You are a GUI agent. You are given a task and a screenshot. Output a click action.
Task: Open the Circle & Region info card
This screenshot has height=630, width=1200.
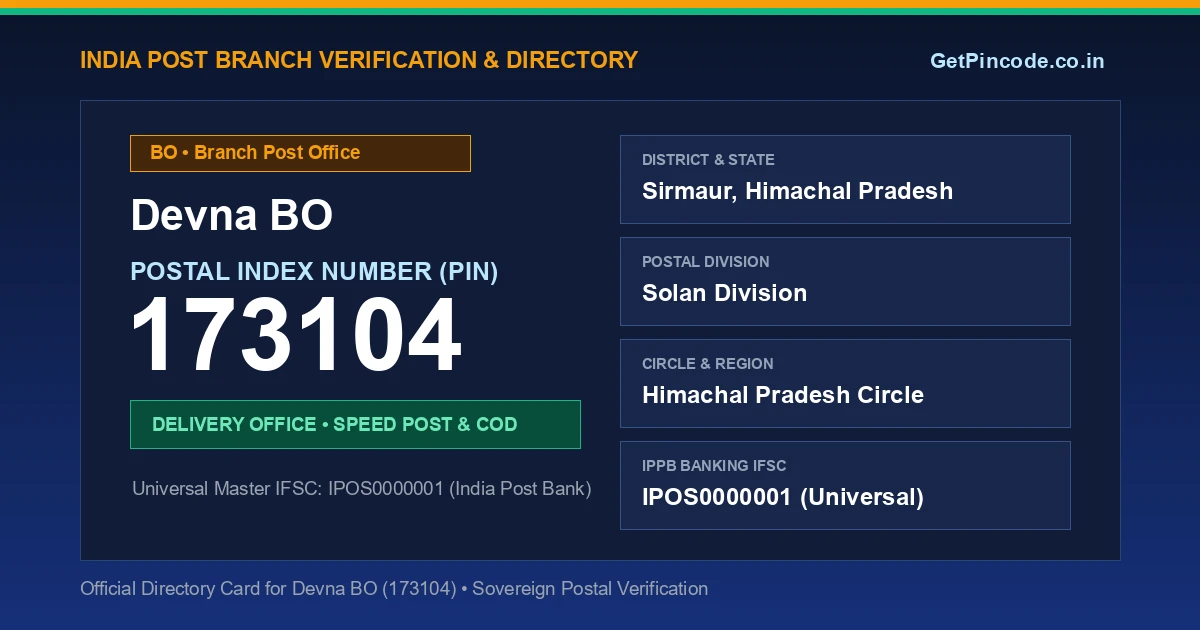pyautogui.click(x=845, y=383)
